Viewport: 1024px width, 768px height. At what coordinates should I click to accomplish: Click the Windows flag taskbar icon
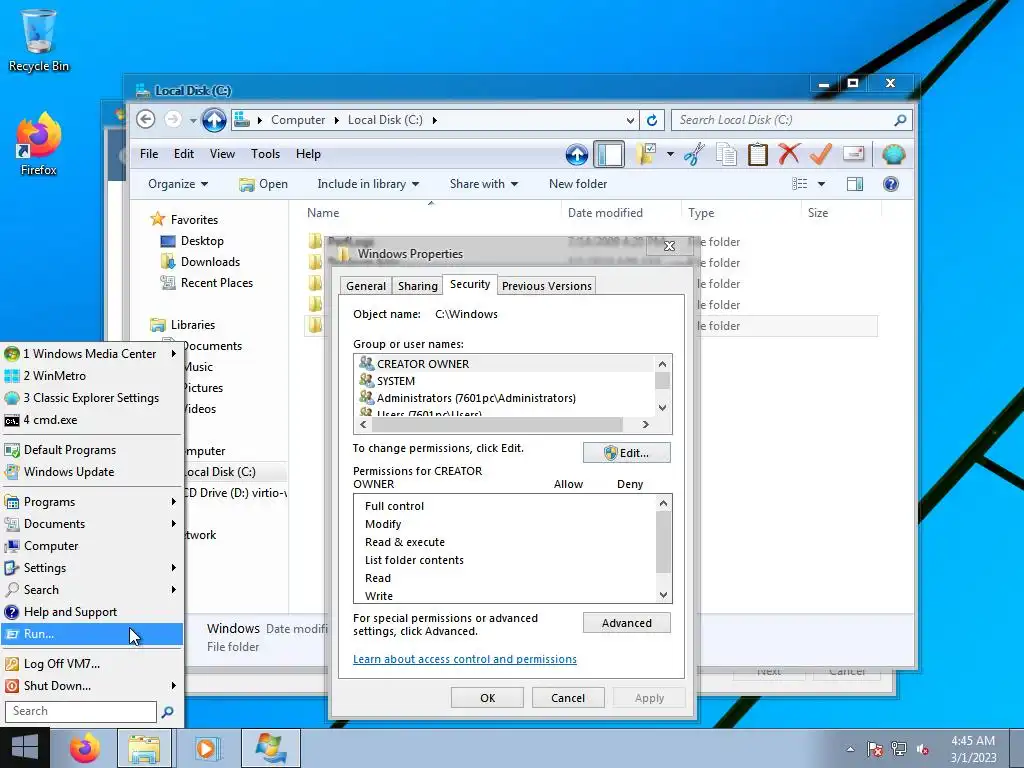270,748
